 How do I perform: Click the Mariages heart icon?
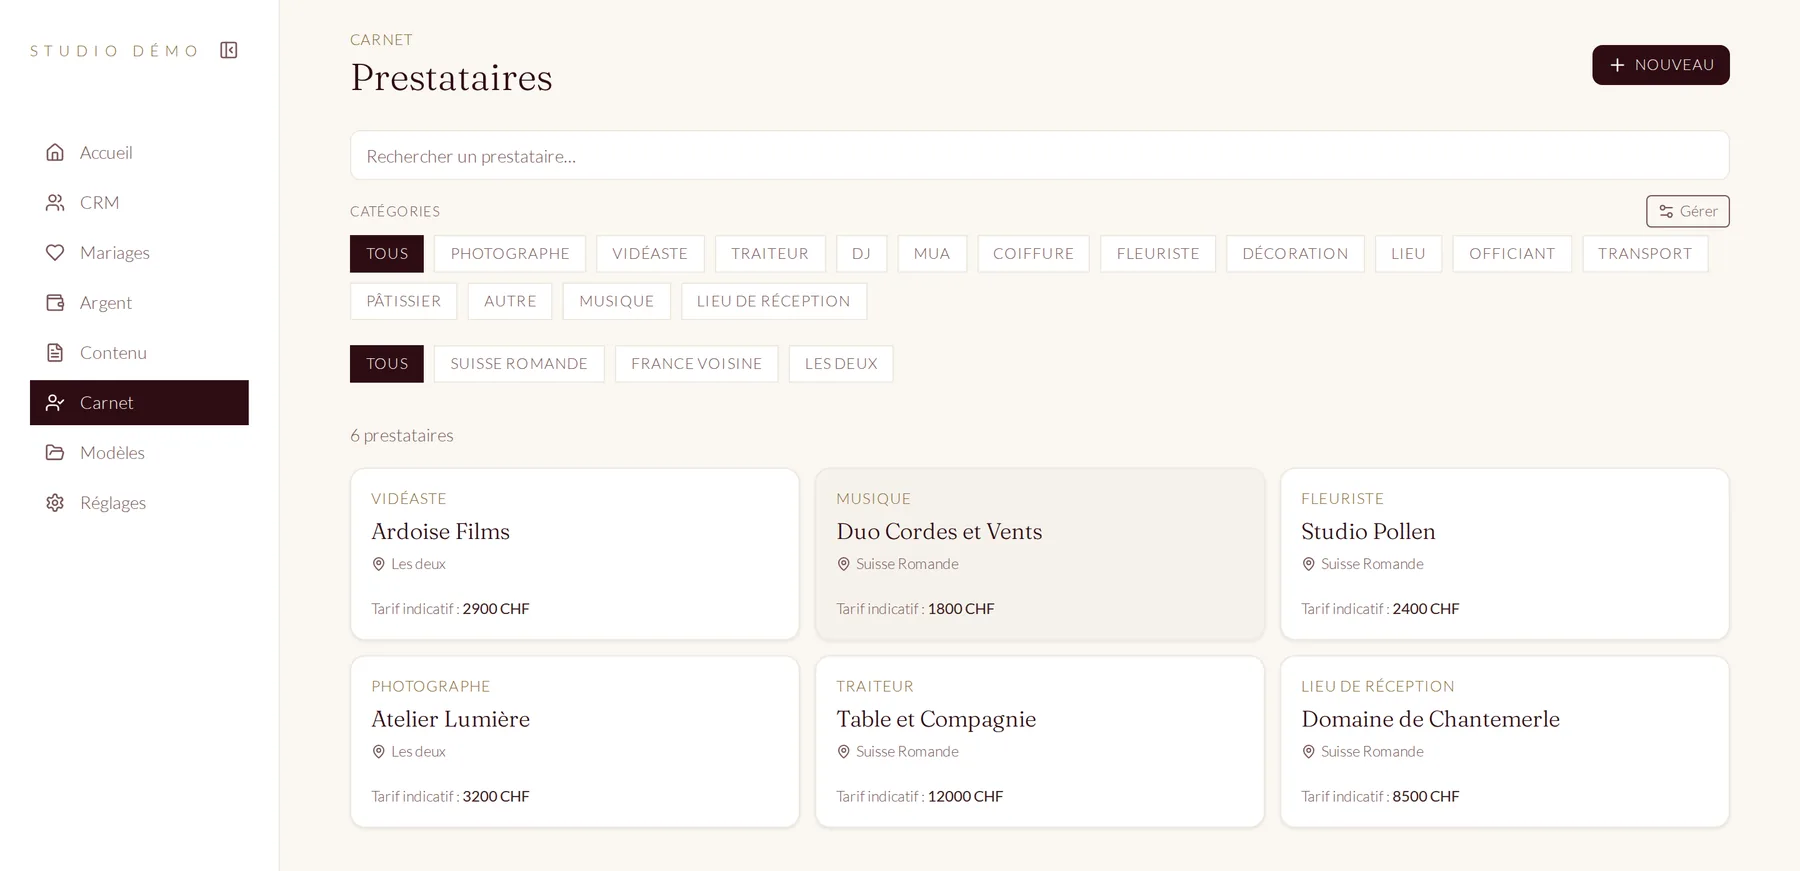click(55, 252)
